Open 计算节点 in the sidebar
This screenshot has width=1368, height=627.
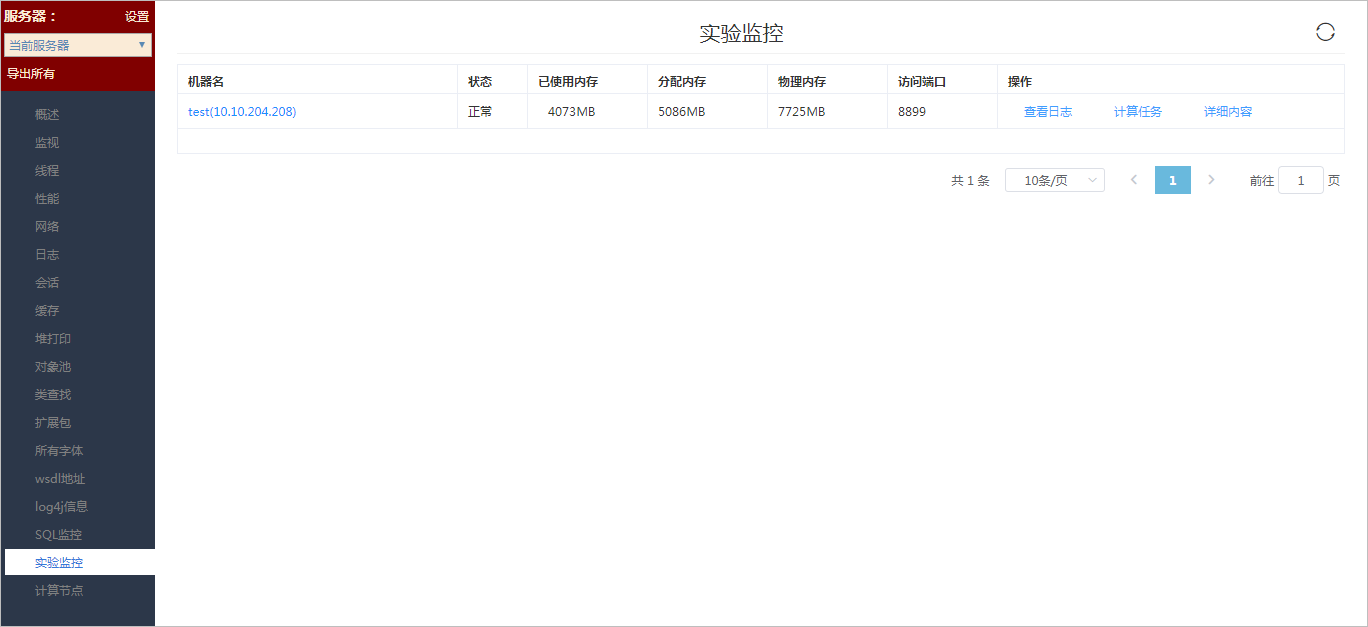(59, 591)
